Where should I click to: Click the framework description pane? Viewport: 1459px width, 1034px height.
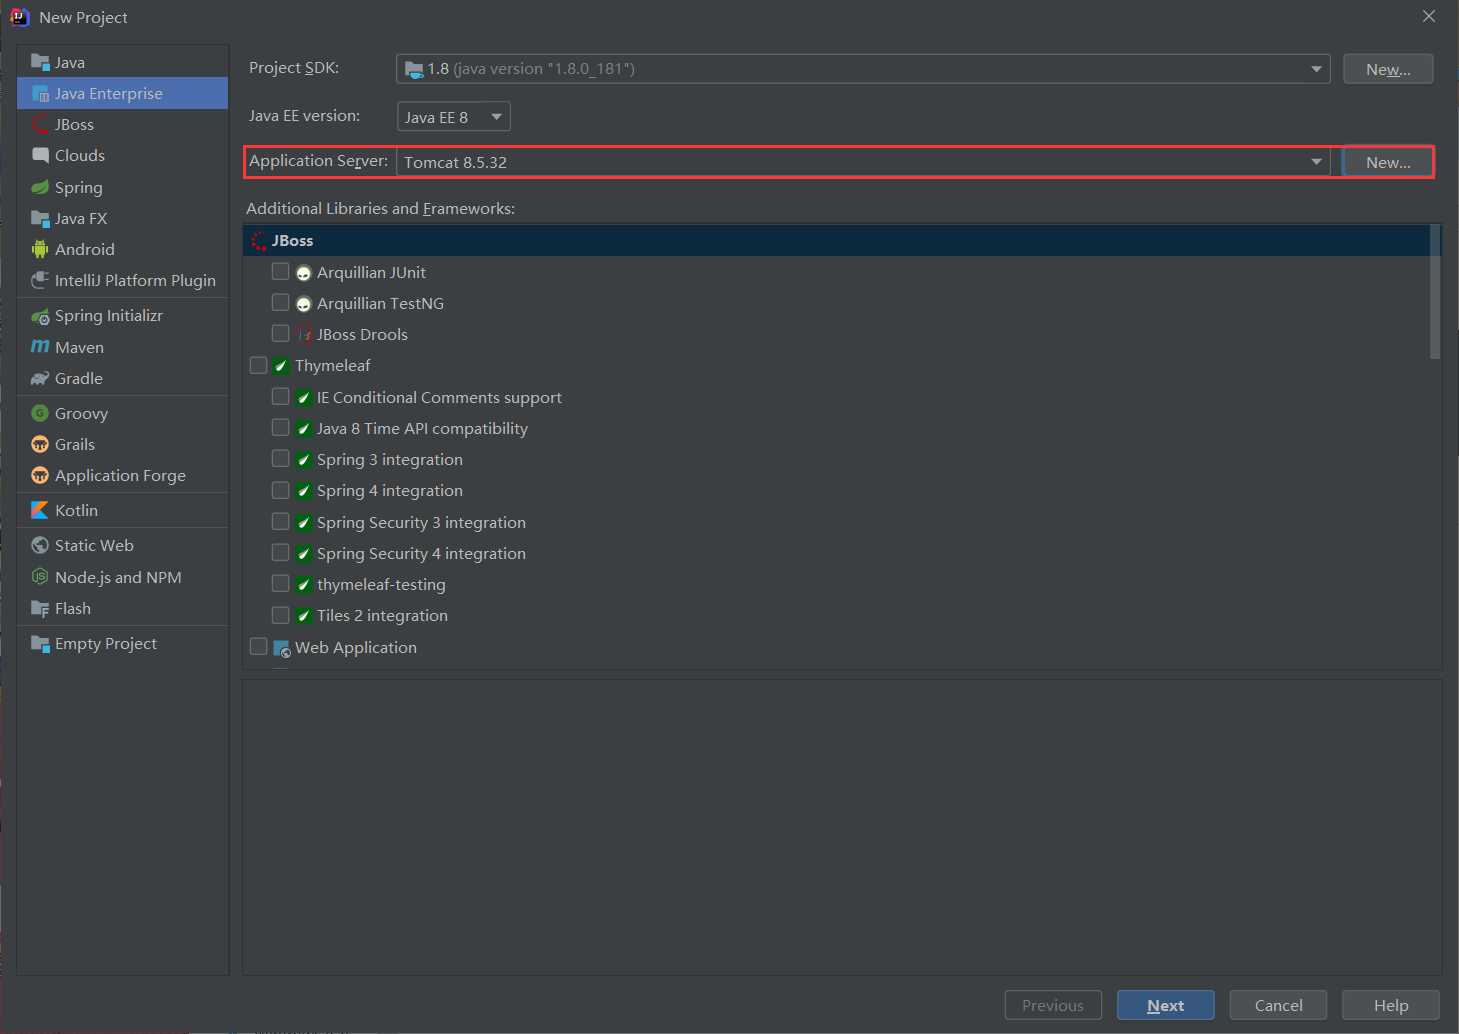point(842,827)
